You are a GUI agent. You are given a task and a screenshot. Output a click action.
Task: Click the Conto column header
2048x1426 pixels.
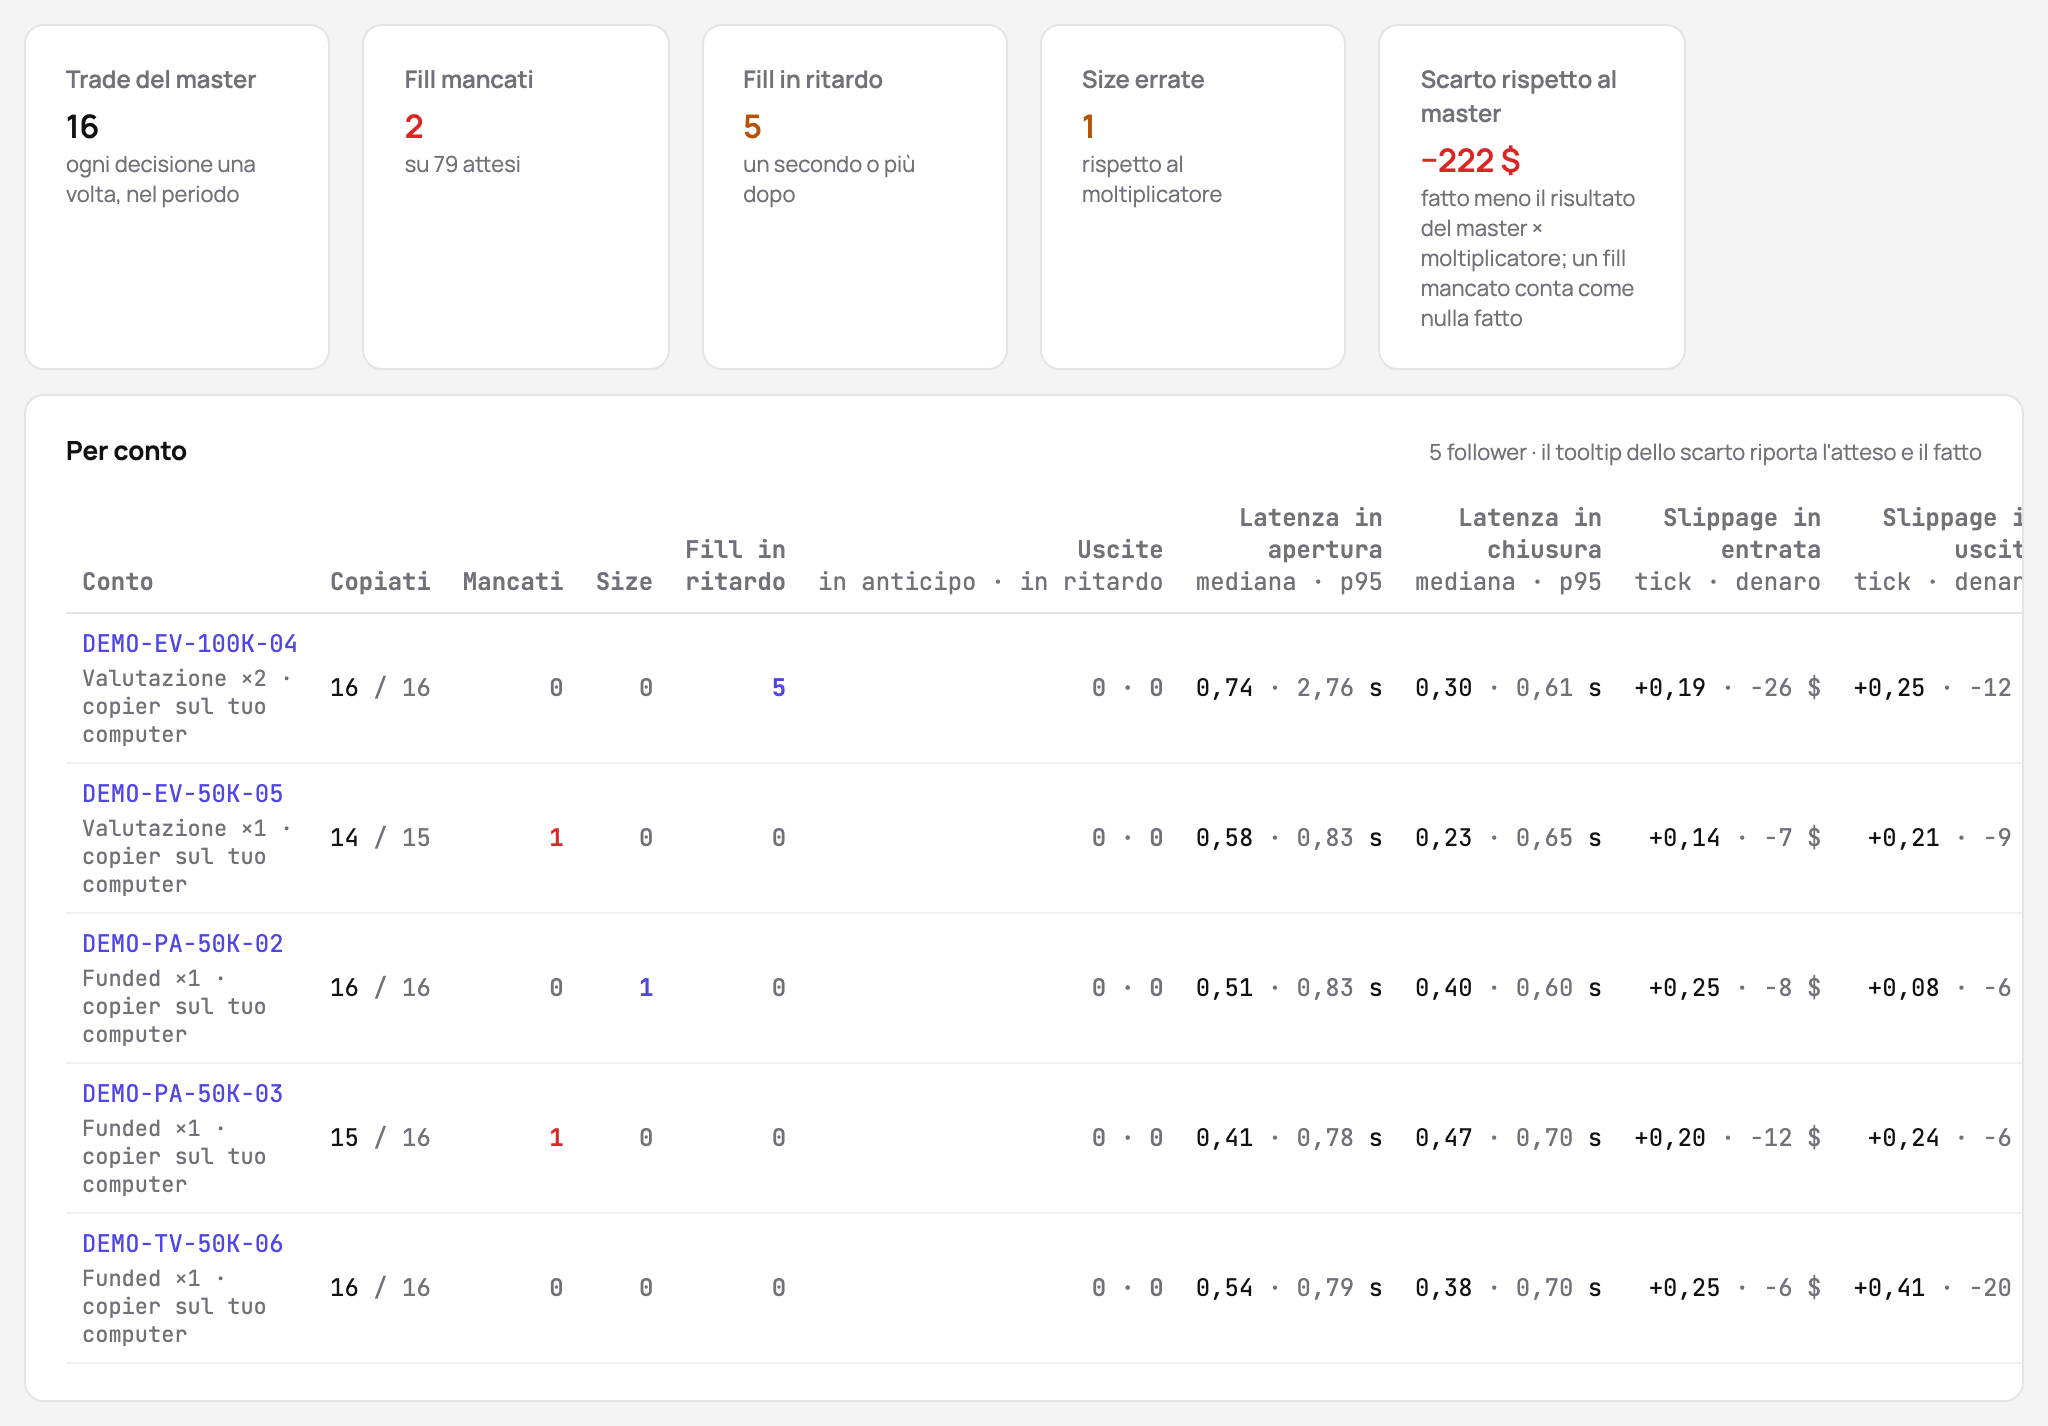pos(118,582)
